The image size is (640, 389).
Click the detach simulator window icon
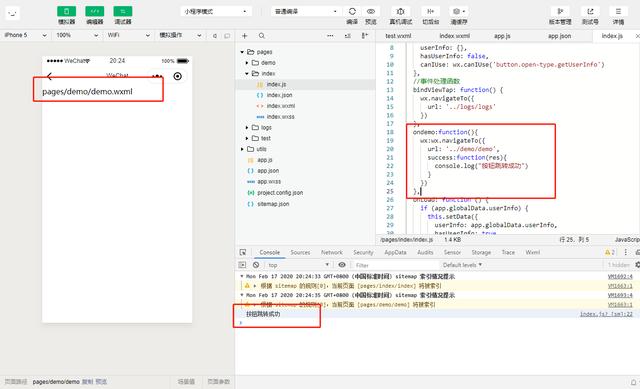coord(227,36)
